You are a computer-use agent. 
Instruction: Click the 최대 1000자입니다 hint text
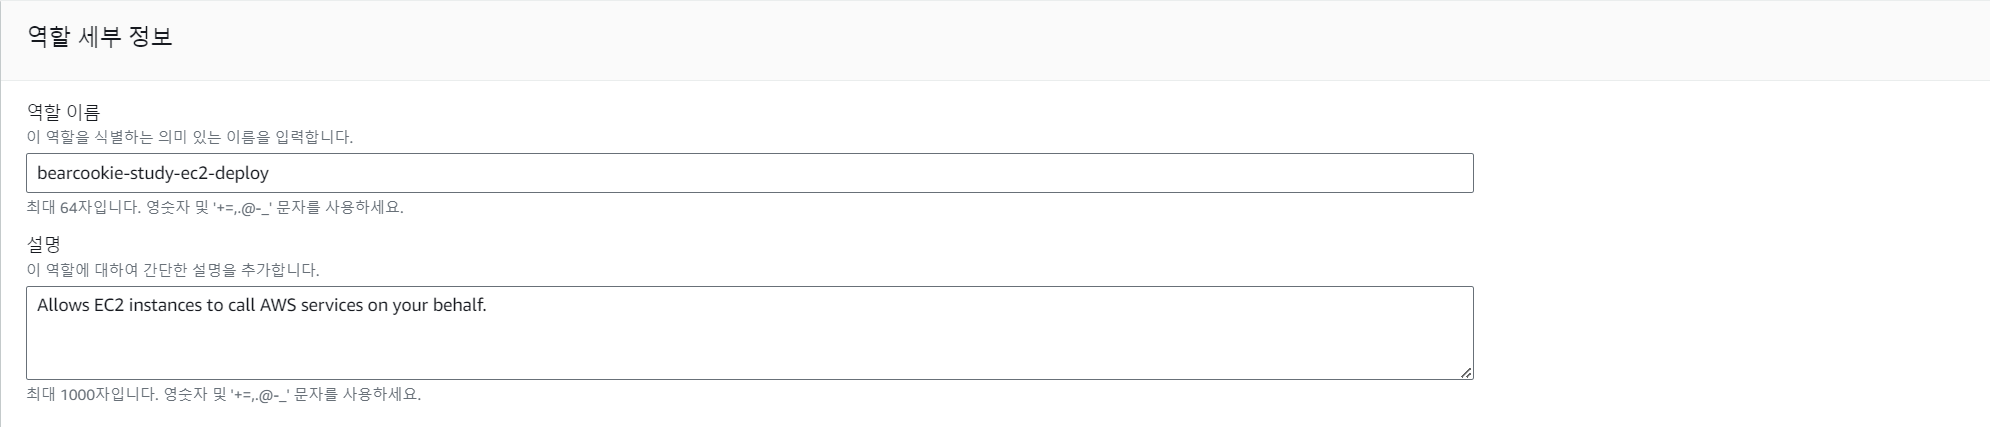pos(223,394)
